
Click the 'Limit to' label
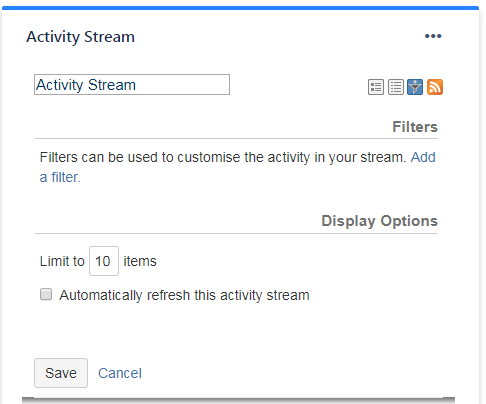(x=62, y=261)
